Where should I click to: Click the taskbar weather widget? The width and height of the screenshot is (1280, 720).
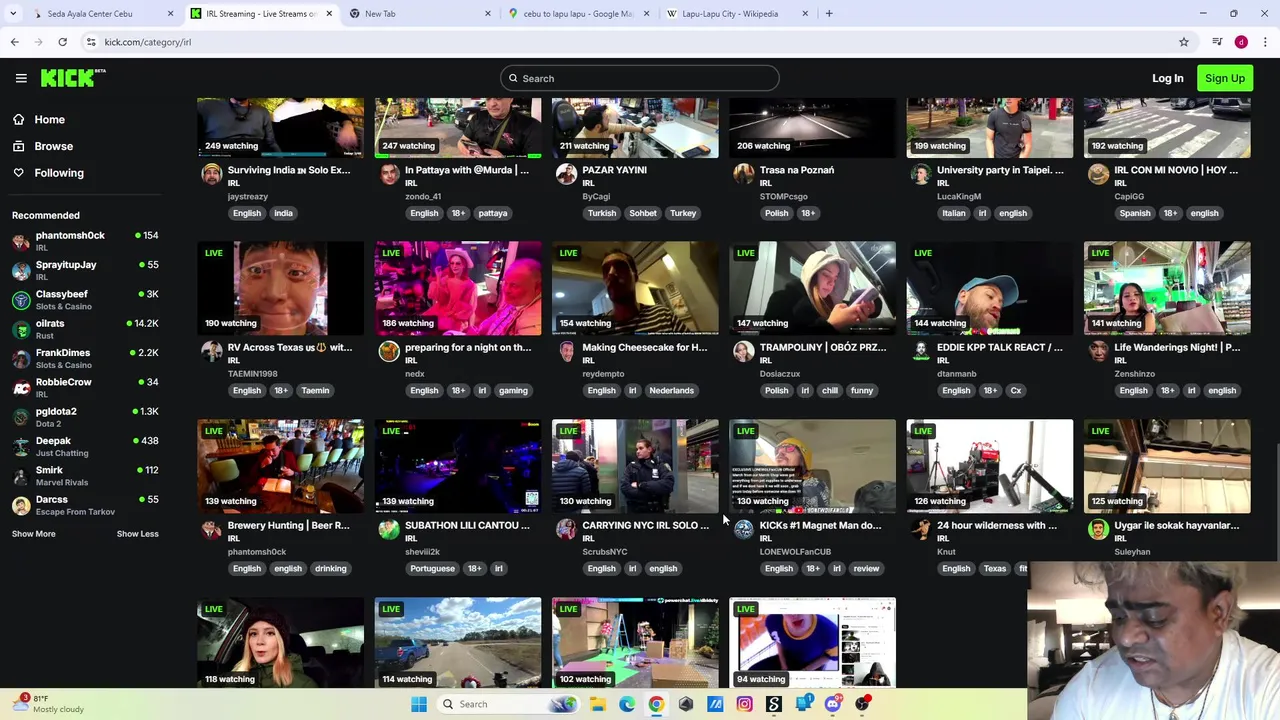click(x=48, y=704)
